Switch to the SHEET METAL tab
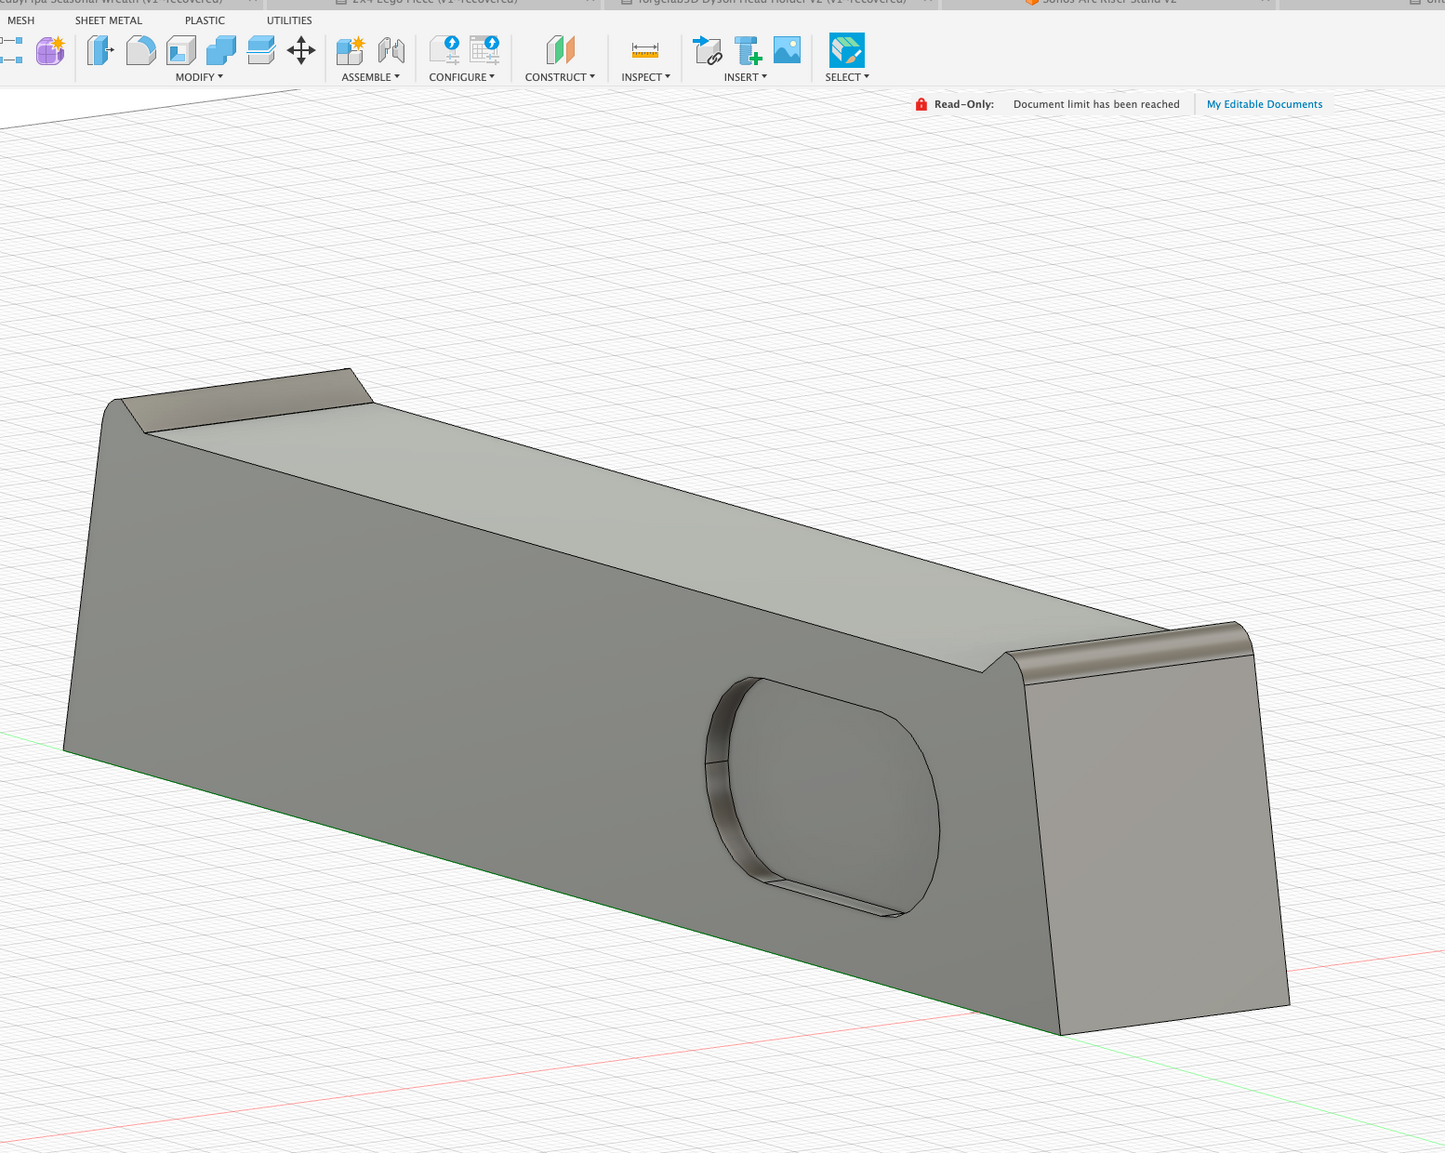This screenshot has height=1153, width=1445. 109,20
